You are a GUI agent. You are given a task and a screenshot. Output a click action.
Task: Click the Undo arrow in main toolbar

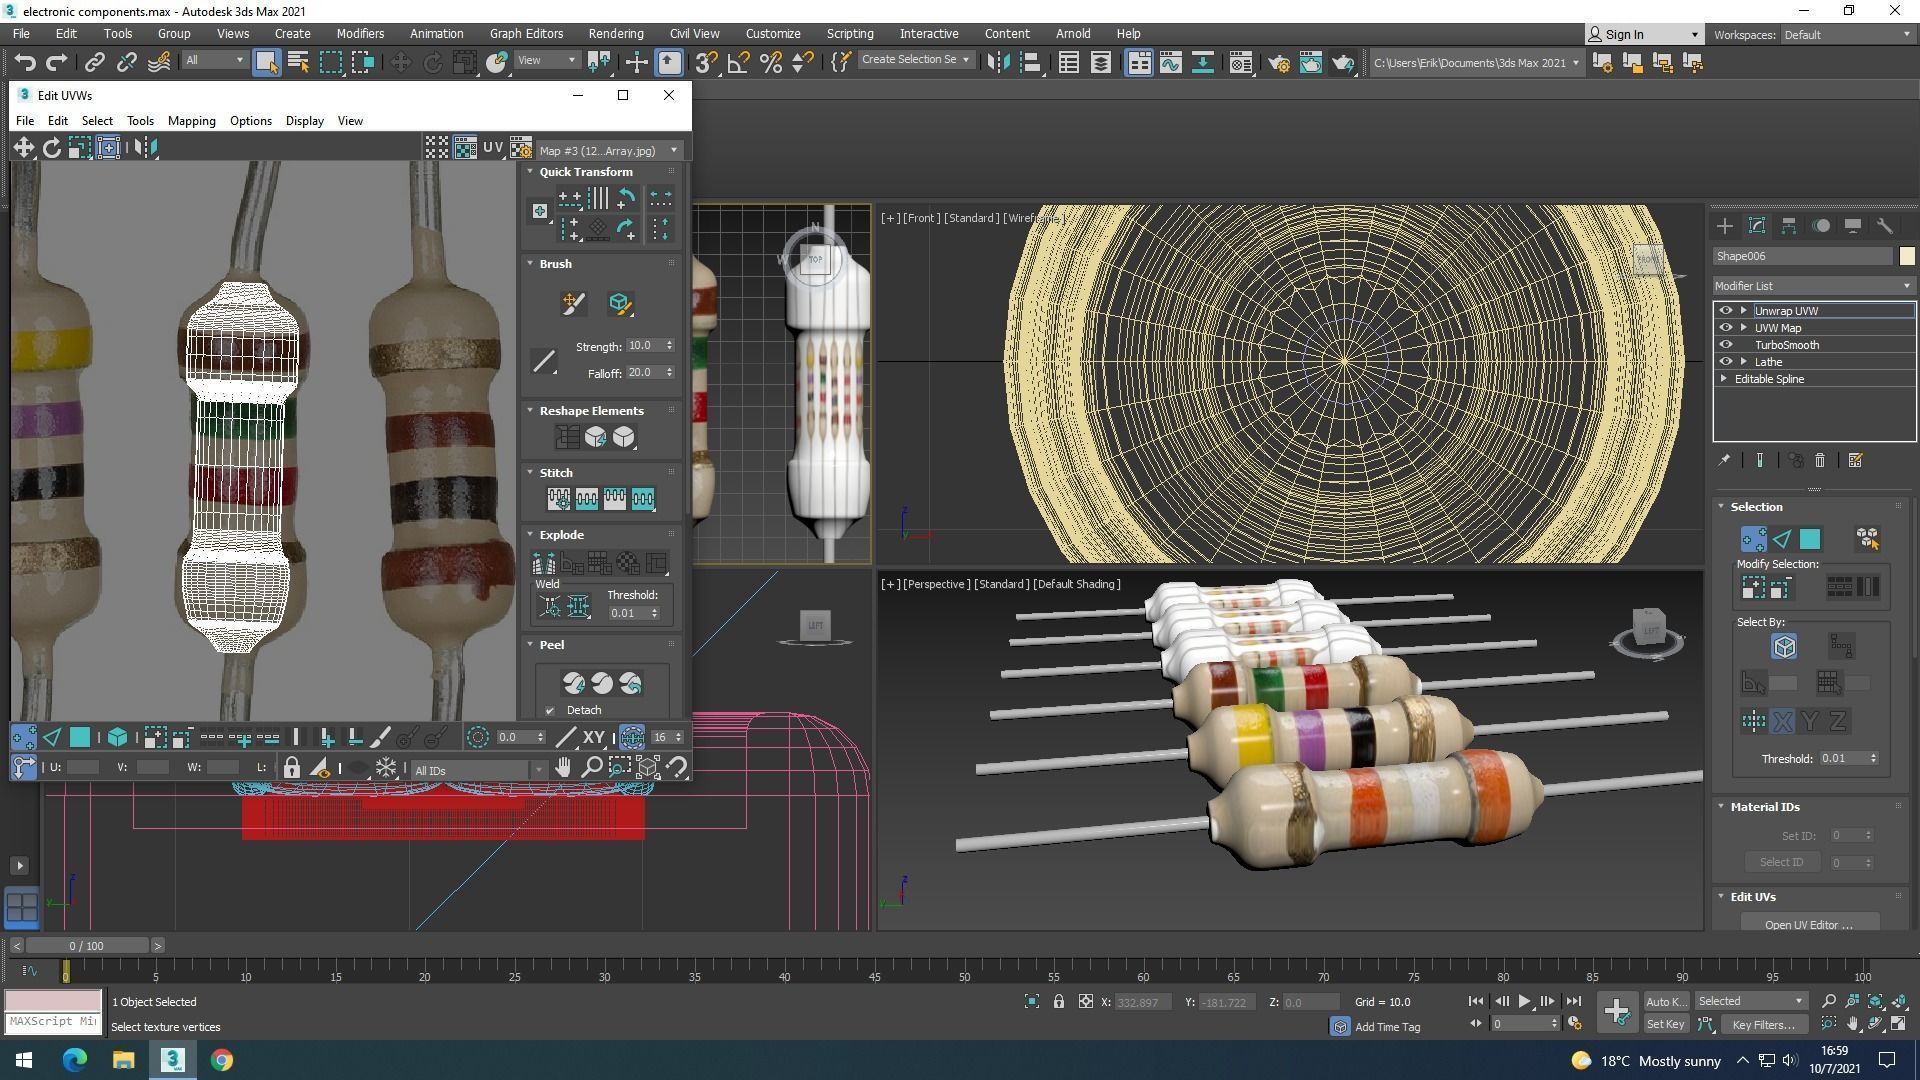coord(25,63)
